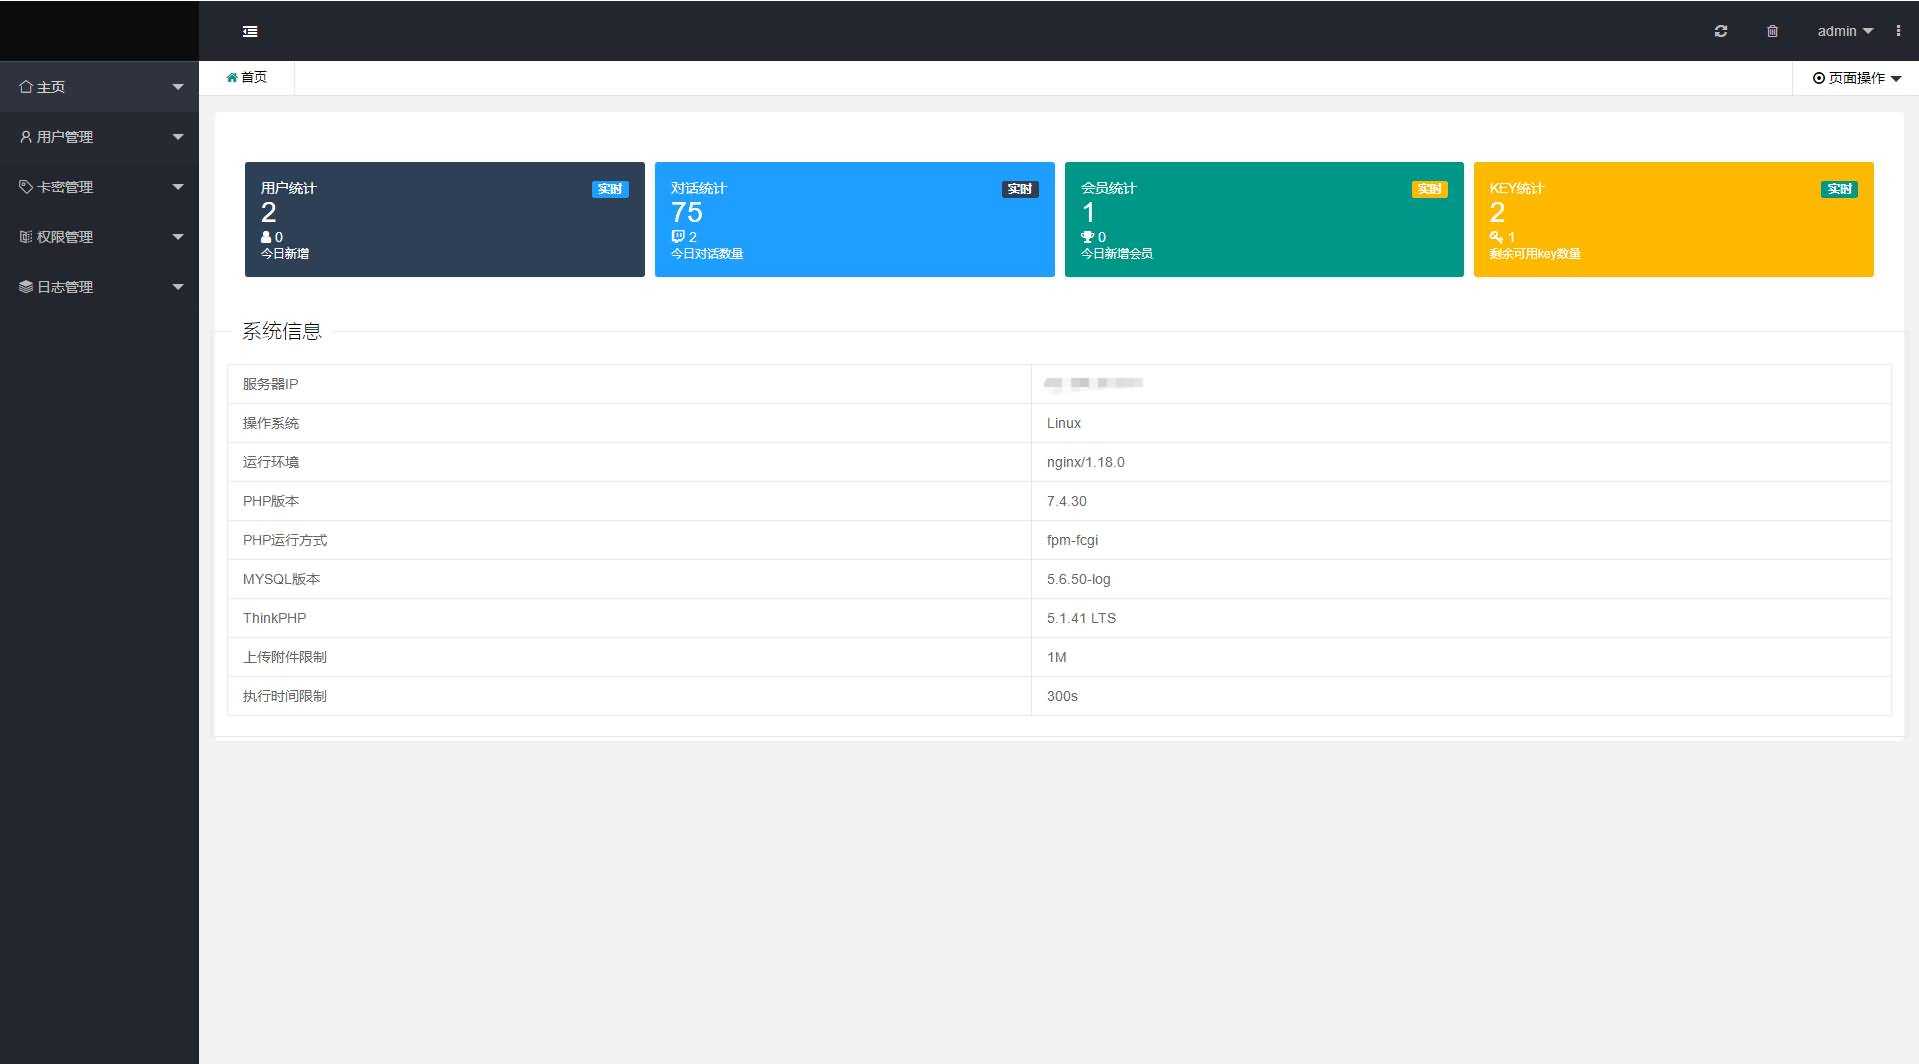The height and width of the screenshot is (1064, 1919).
Task: Click the key icon in KEY统计 card
Action: coord(1496,238)
